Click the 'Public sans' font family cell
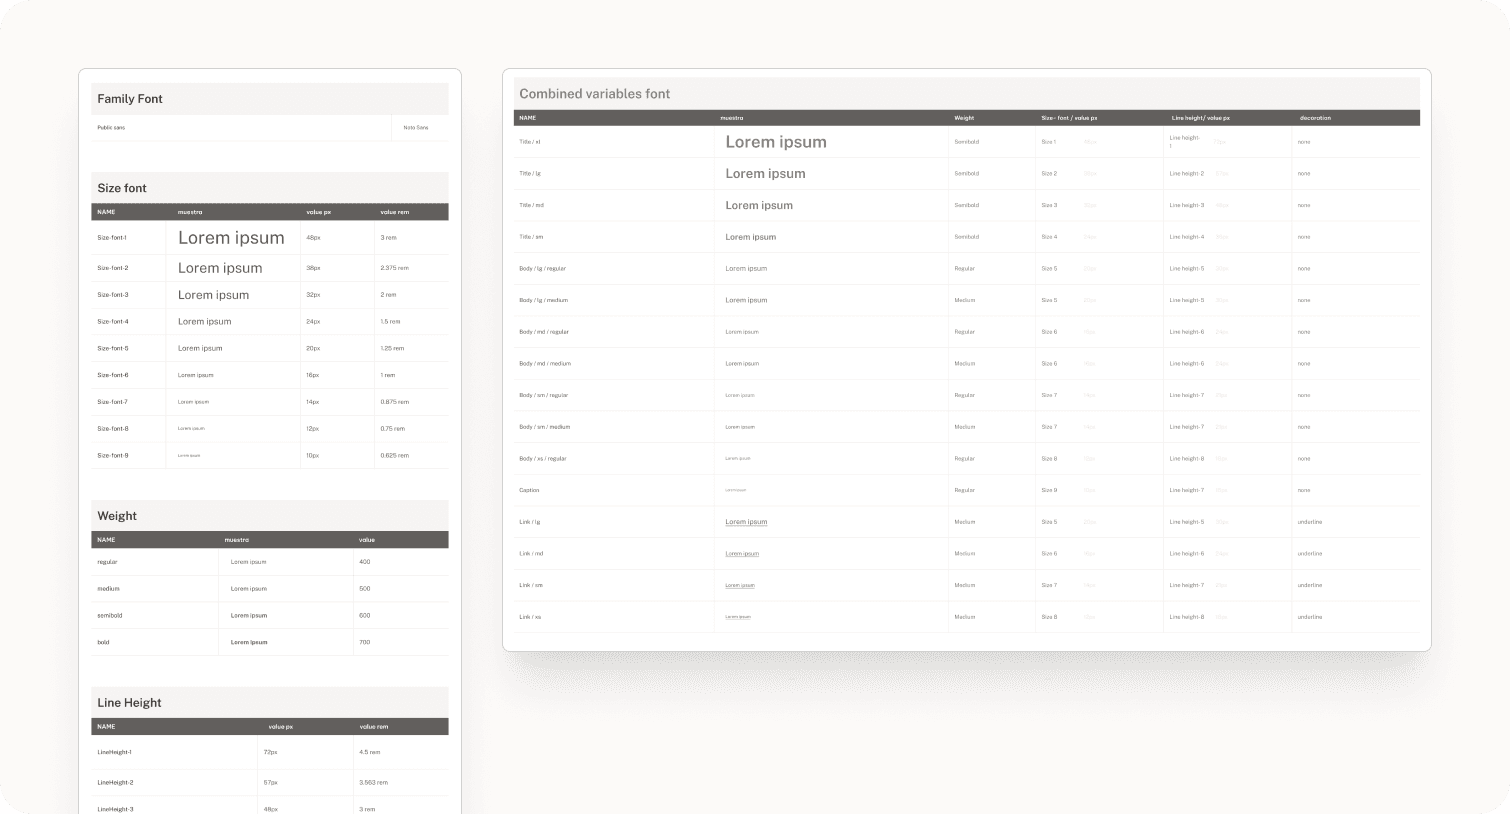Viewport: 1510px width, 814px height. (x=111, y=128)
